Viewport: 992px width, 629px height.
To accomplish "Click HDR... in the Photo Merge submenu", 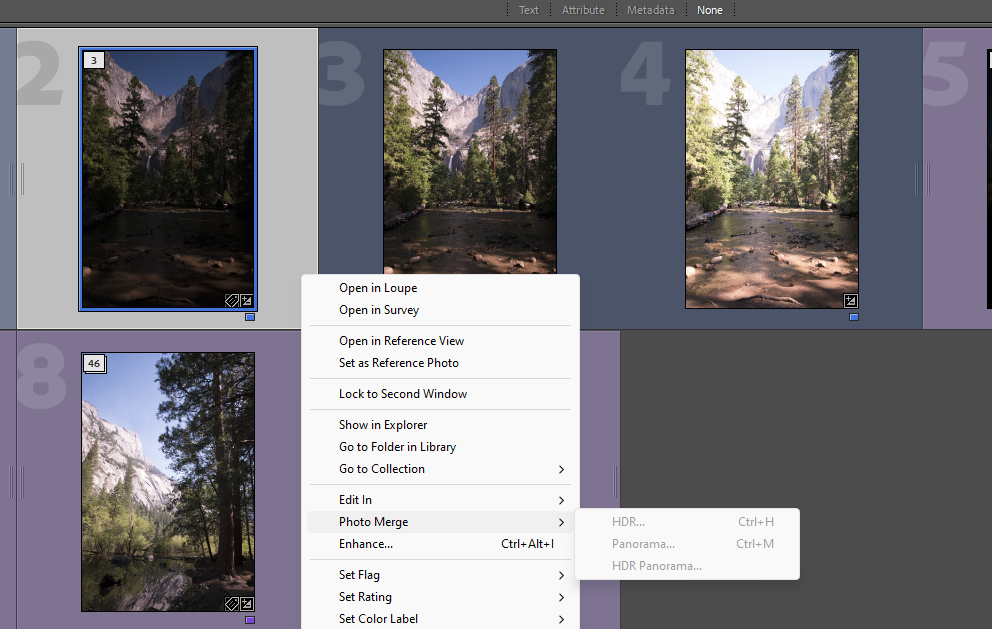I will click(687, 522).
